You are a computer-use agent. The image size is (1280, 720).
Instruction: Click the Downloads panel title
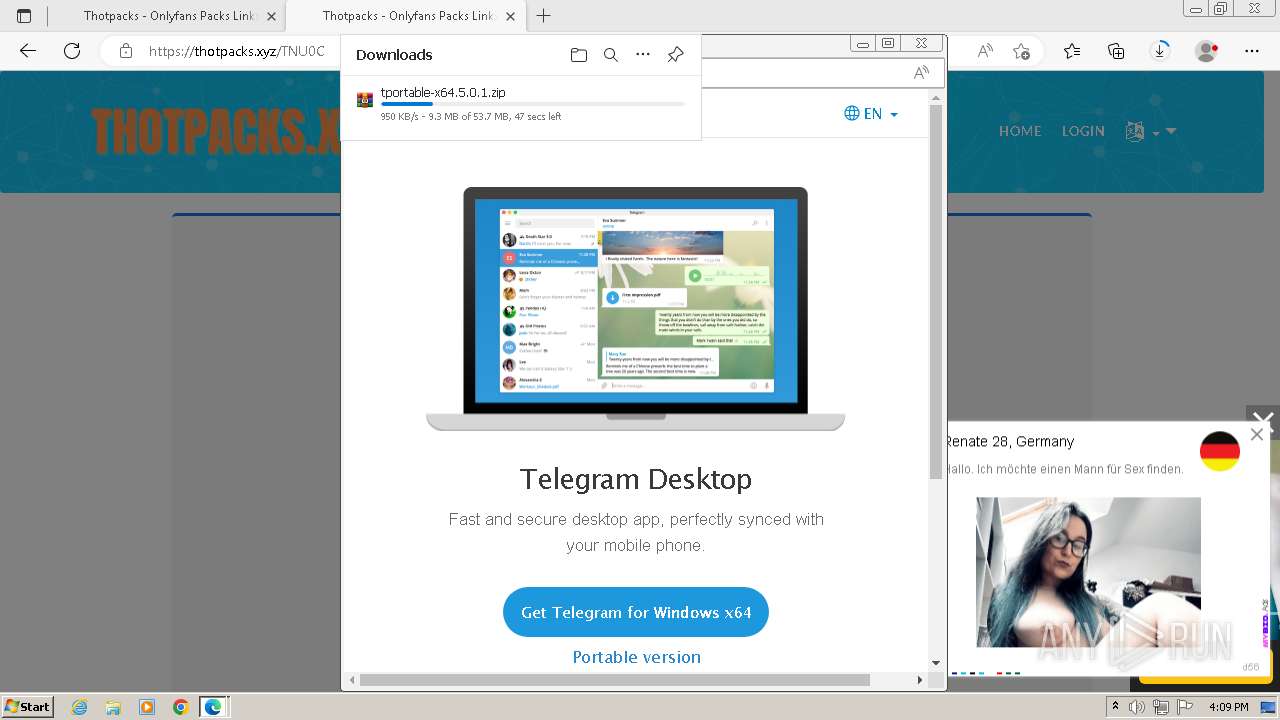pos(394,55)
